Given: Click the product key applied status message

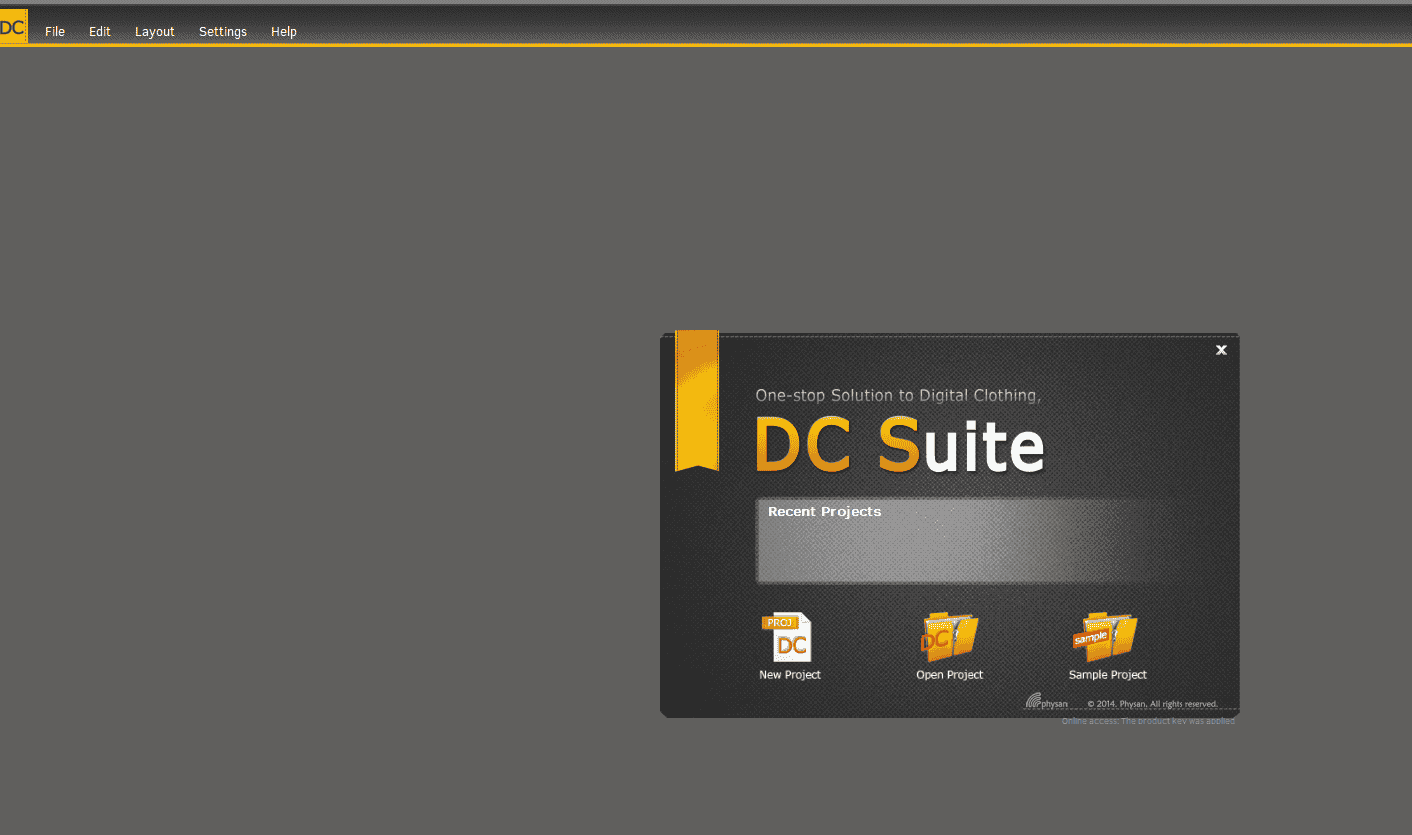Looking at the screenshot, I should (1147, 720).
